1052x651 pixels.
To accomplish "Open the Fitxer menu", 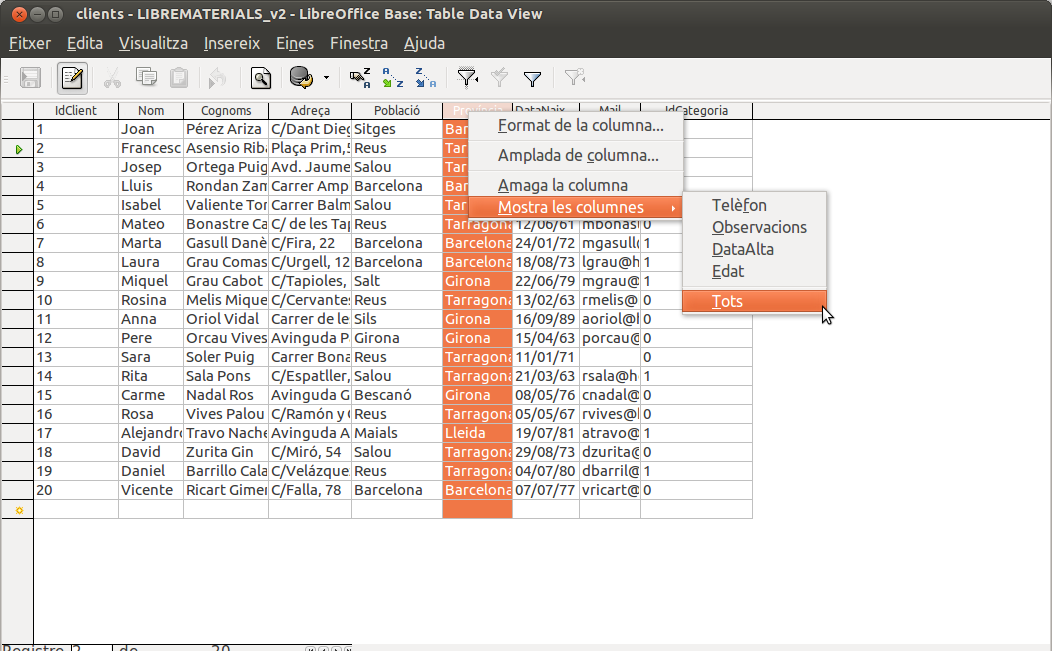I will click(30, 43).
